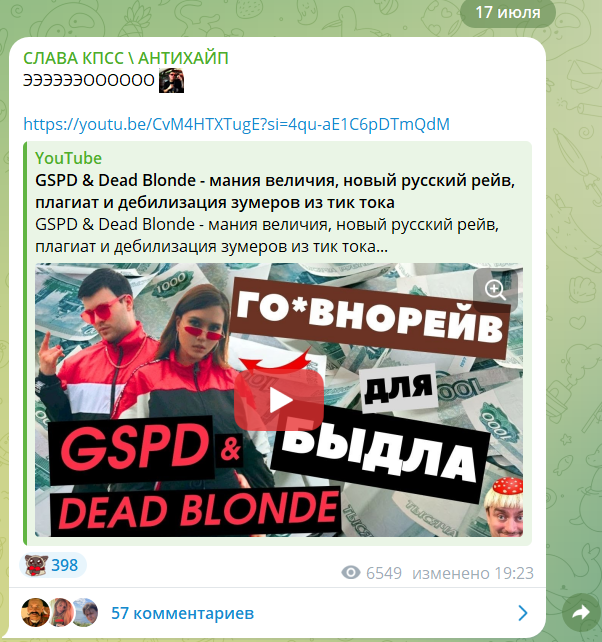This screenshot has height=642, width=602.
Task: Click the bold GSPD & Dead Blonde title
Action: point(275,191)
